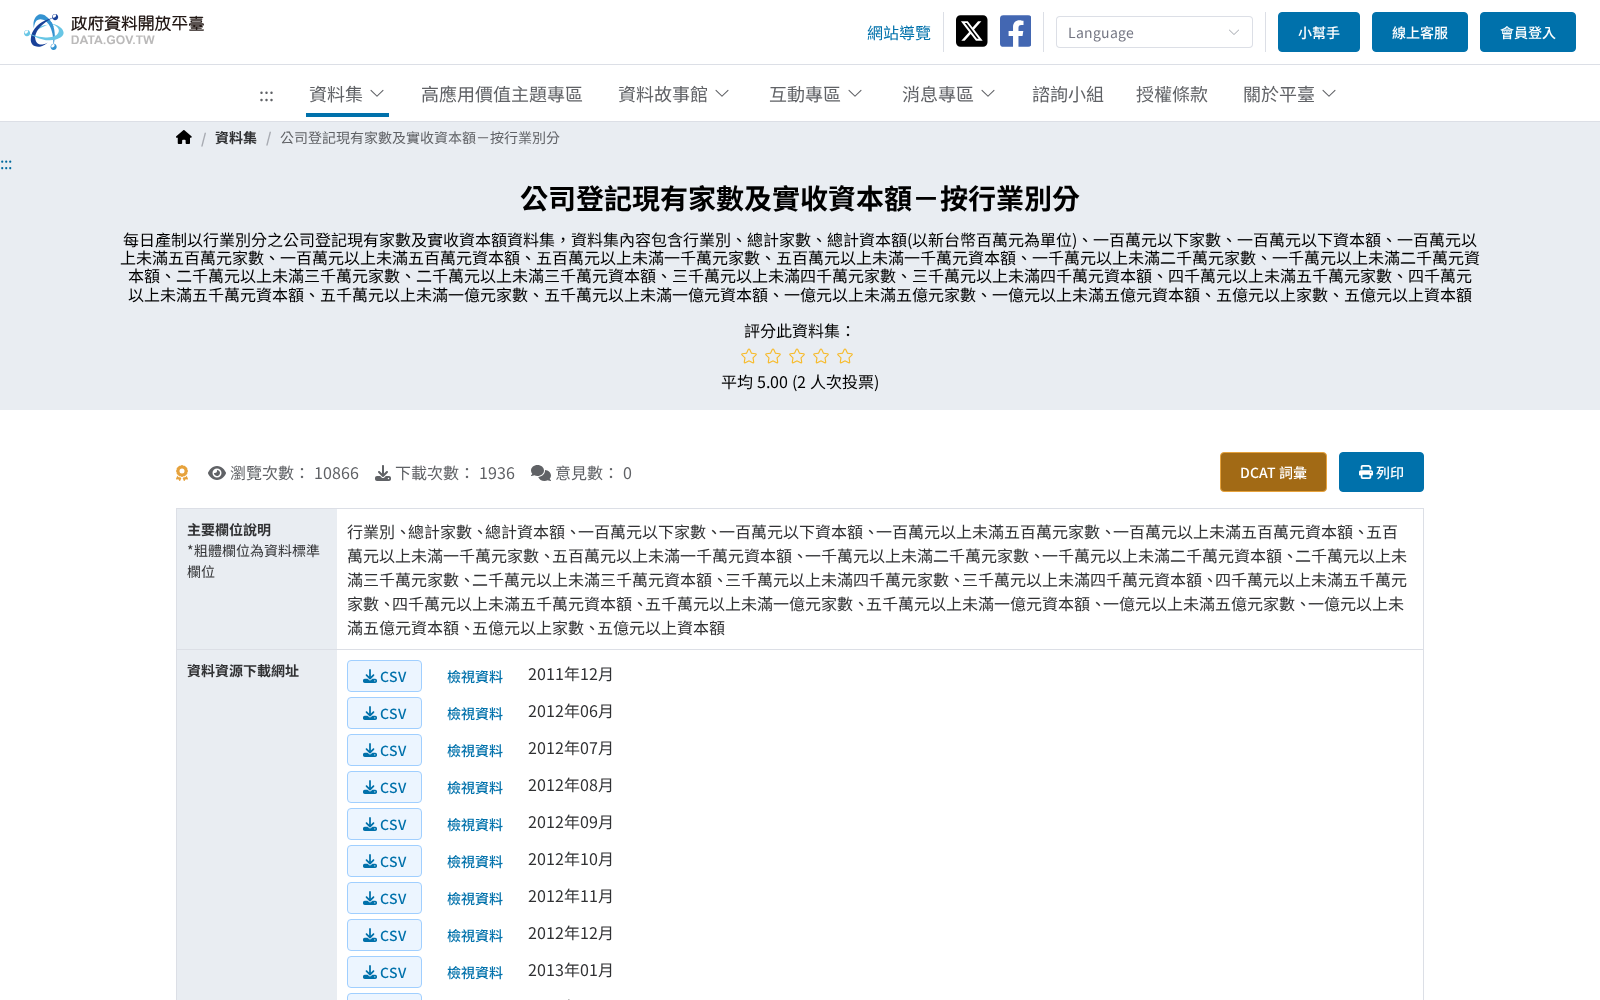The image size is (1600, 1000).
Task: Click the 平均 5.00 (2 人次投票) text
Action: (x=800, y=382)
